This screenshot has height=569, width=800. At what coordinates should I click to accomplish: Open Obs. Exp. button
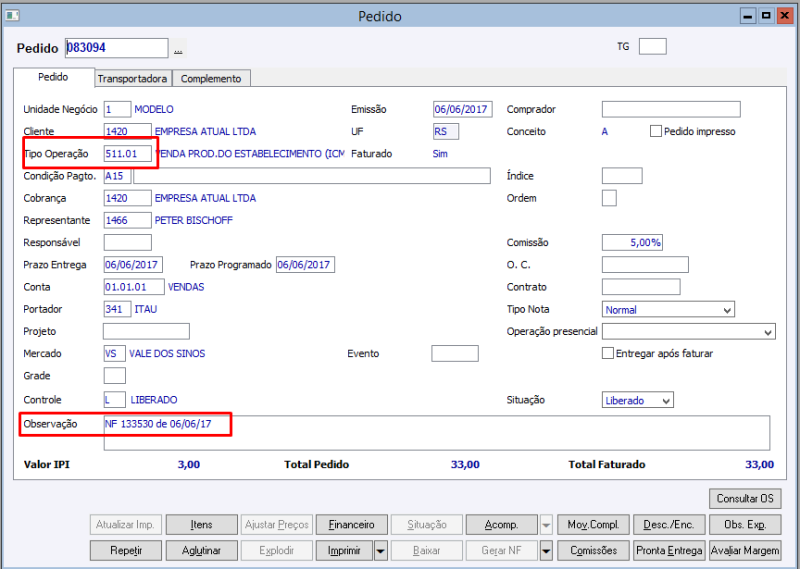[x=745, y=525]
